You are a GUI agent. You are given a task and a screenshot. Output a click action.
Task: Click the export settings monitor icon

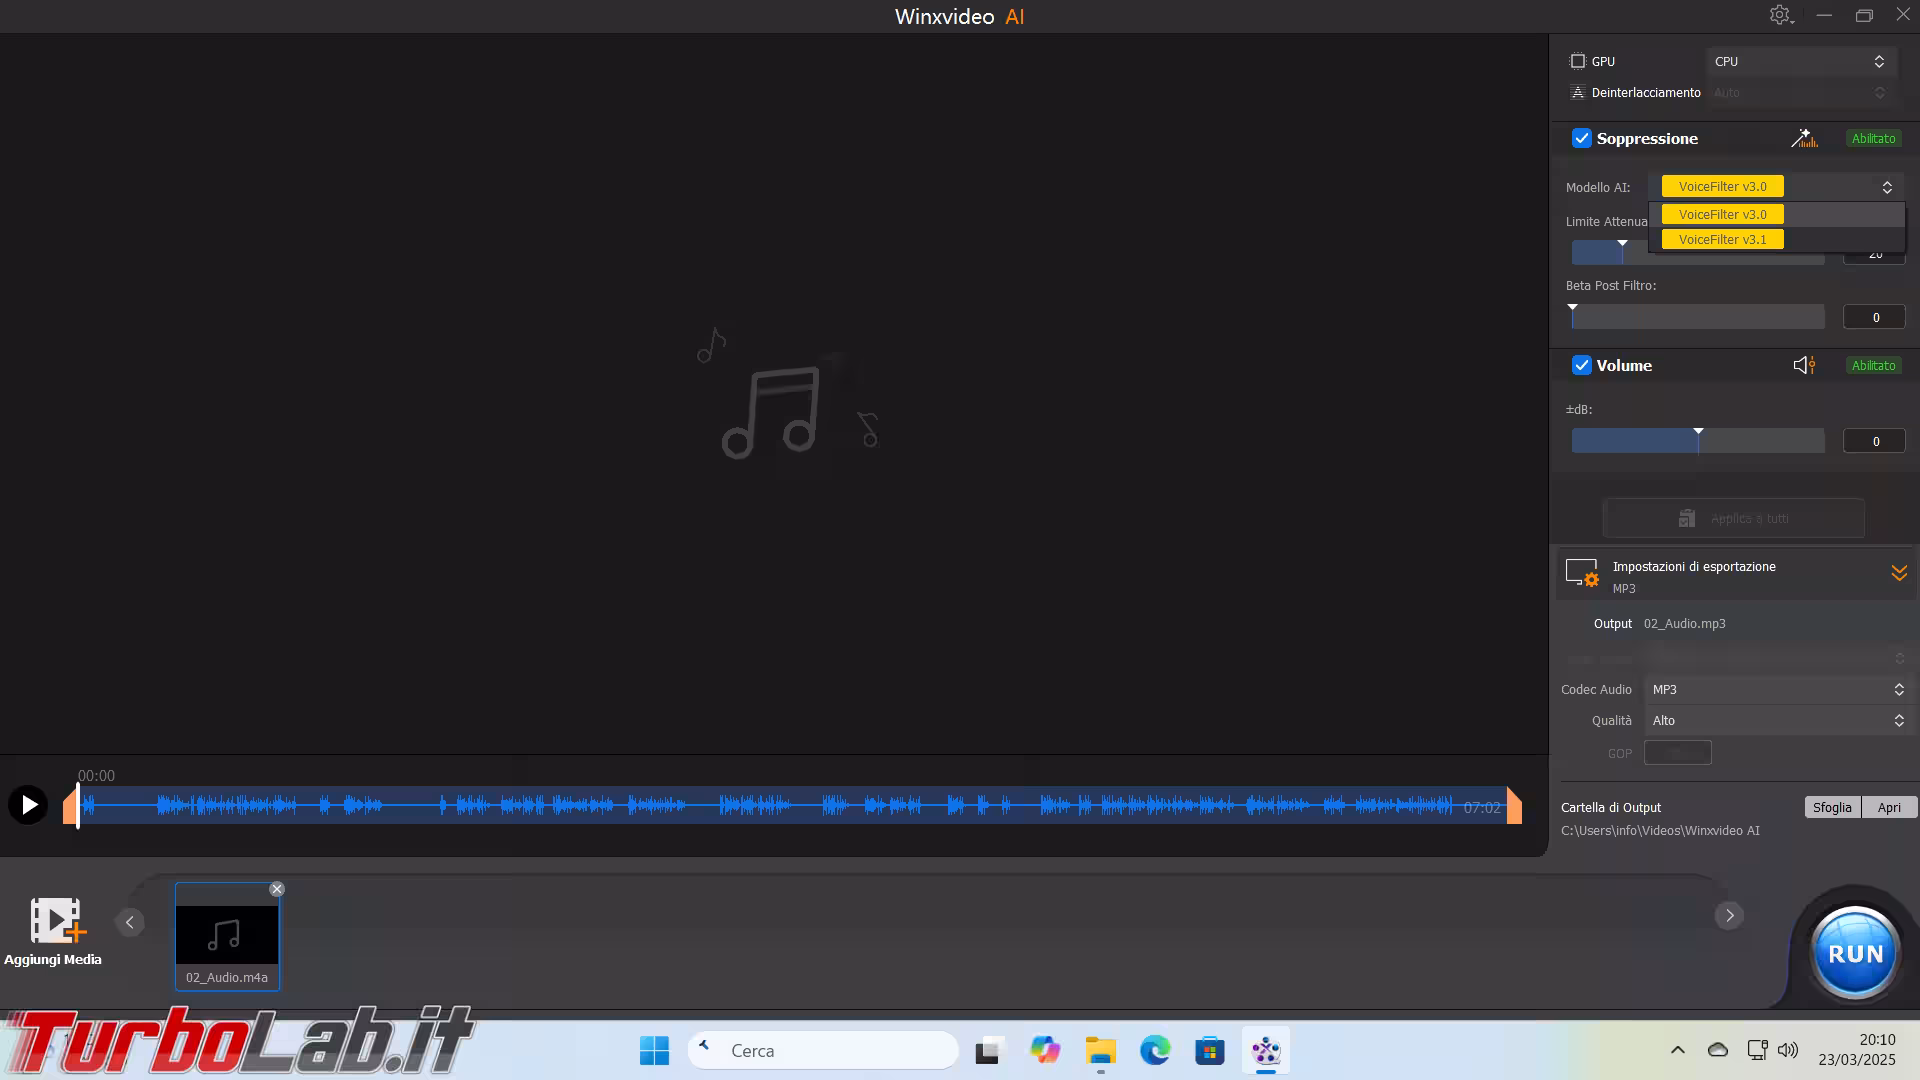tap(1582, 573)
